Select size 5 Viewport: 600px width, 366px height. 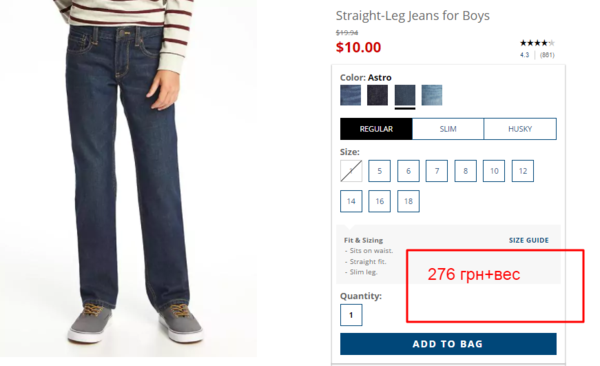(380, 171)
